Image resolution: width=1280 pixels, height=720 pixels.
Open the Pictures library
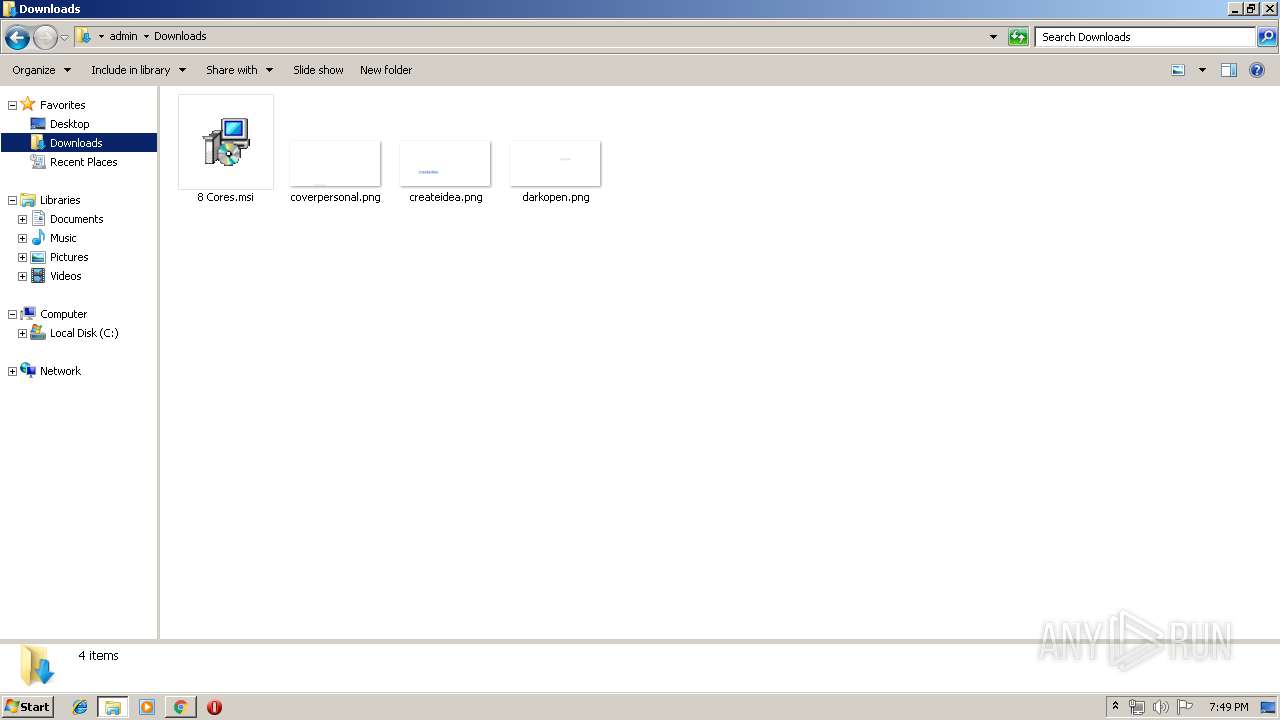point(69,257)
